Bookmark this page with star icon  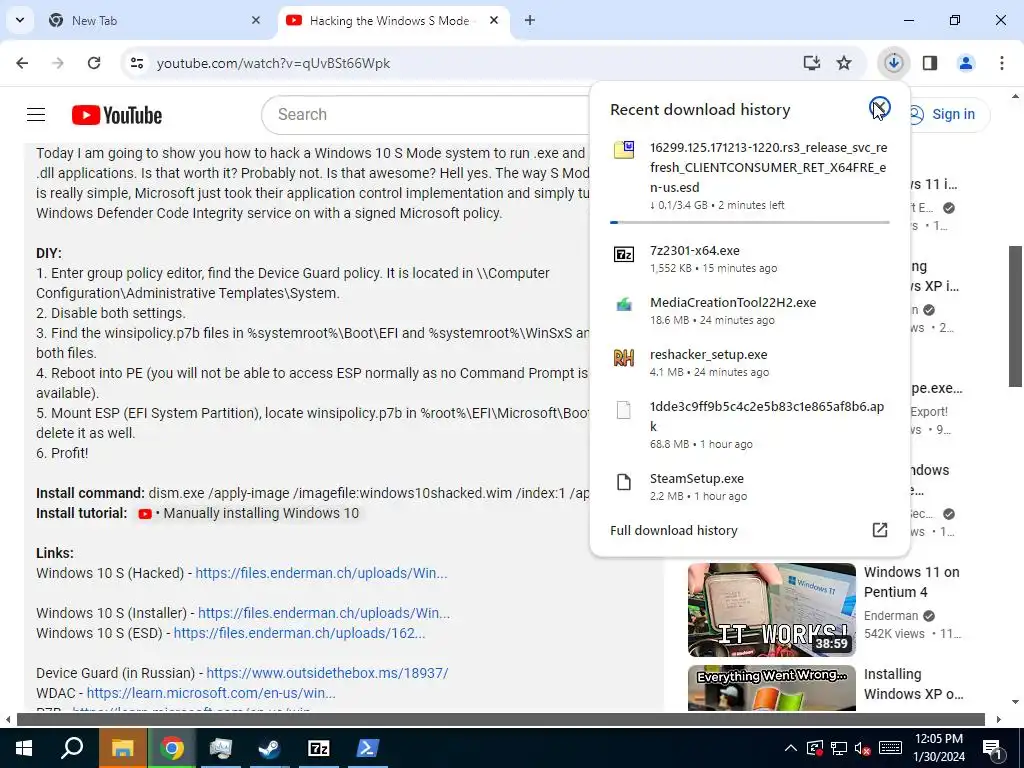[x=844, y=63]
